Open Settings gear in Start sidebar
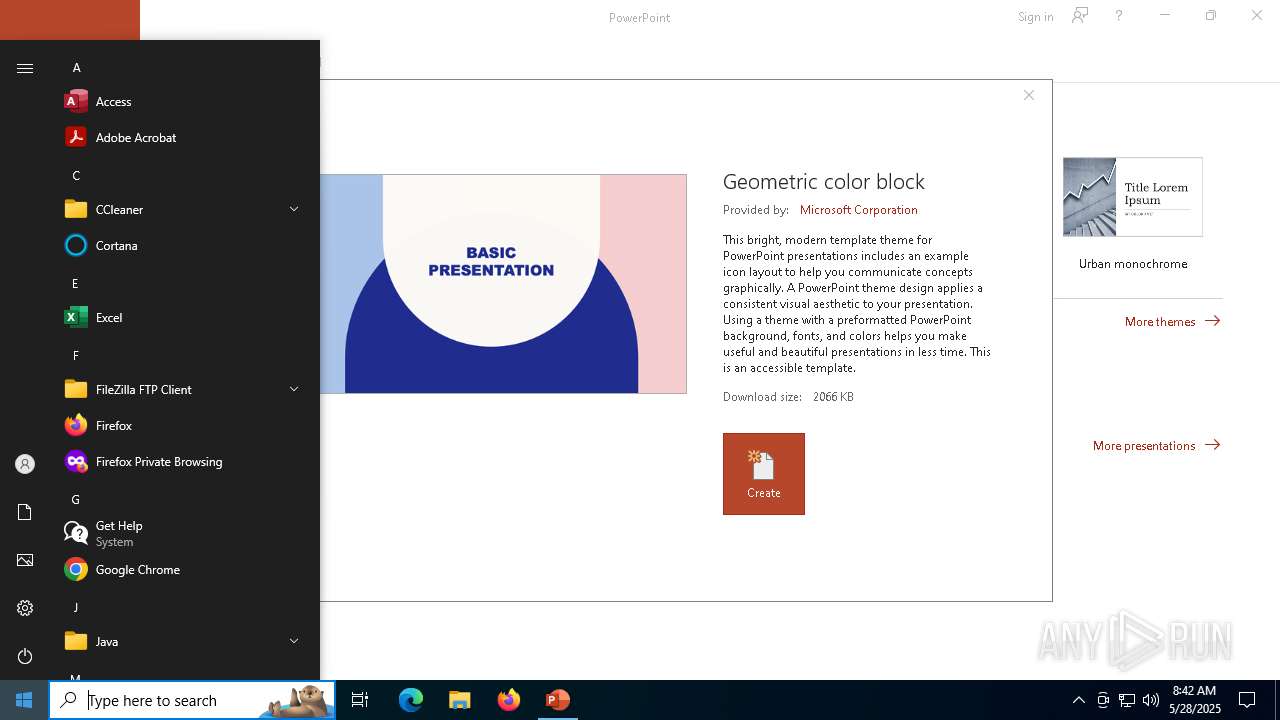The image size is (1280, 720). (25, 608)
